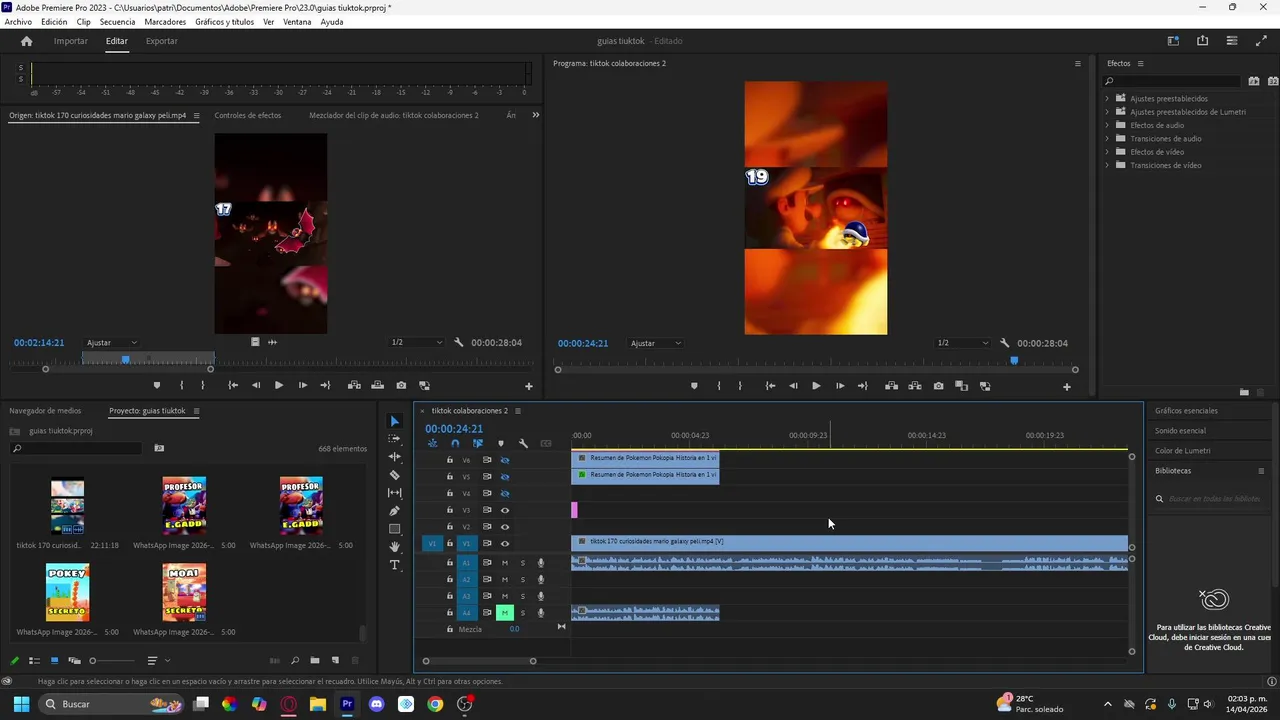
Task: Lock video track V2
Action: coord(450,527)
